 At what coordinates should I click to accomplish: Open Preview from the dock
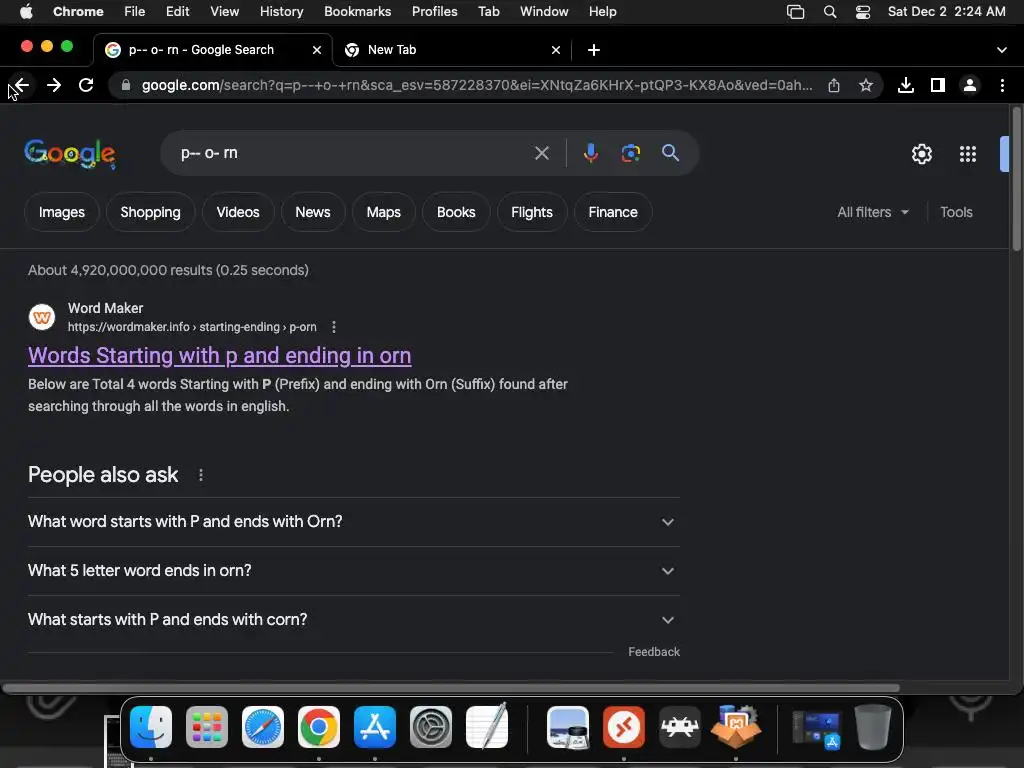(568, 727)
